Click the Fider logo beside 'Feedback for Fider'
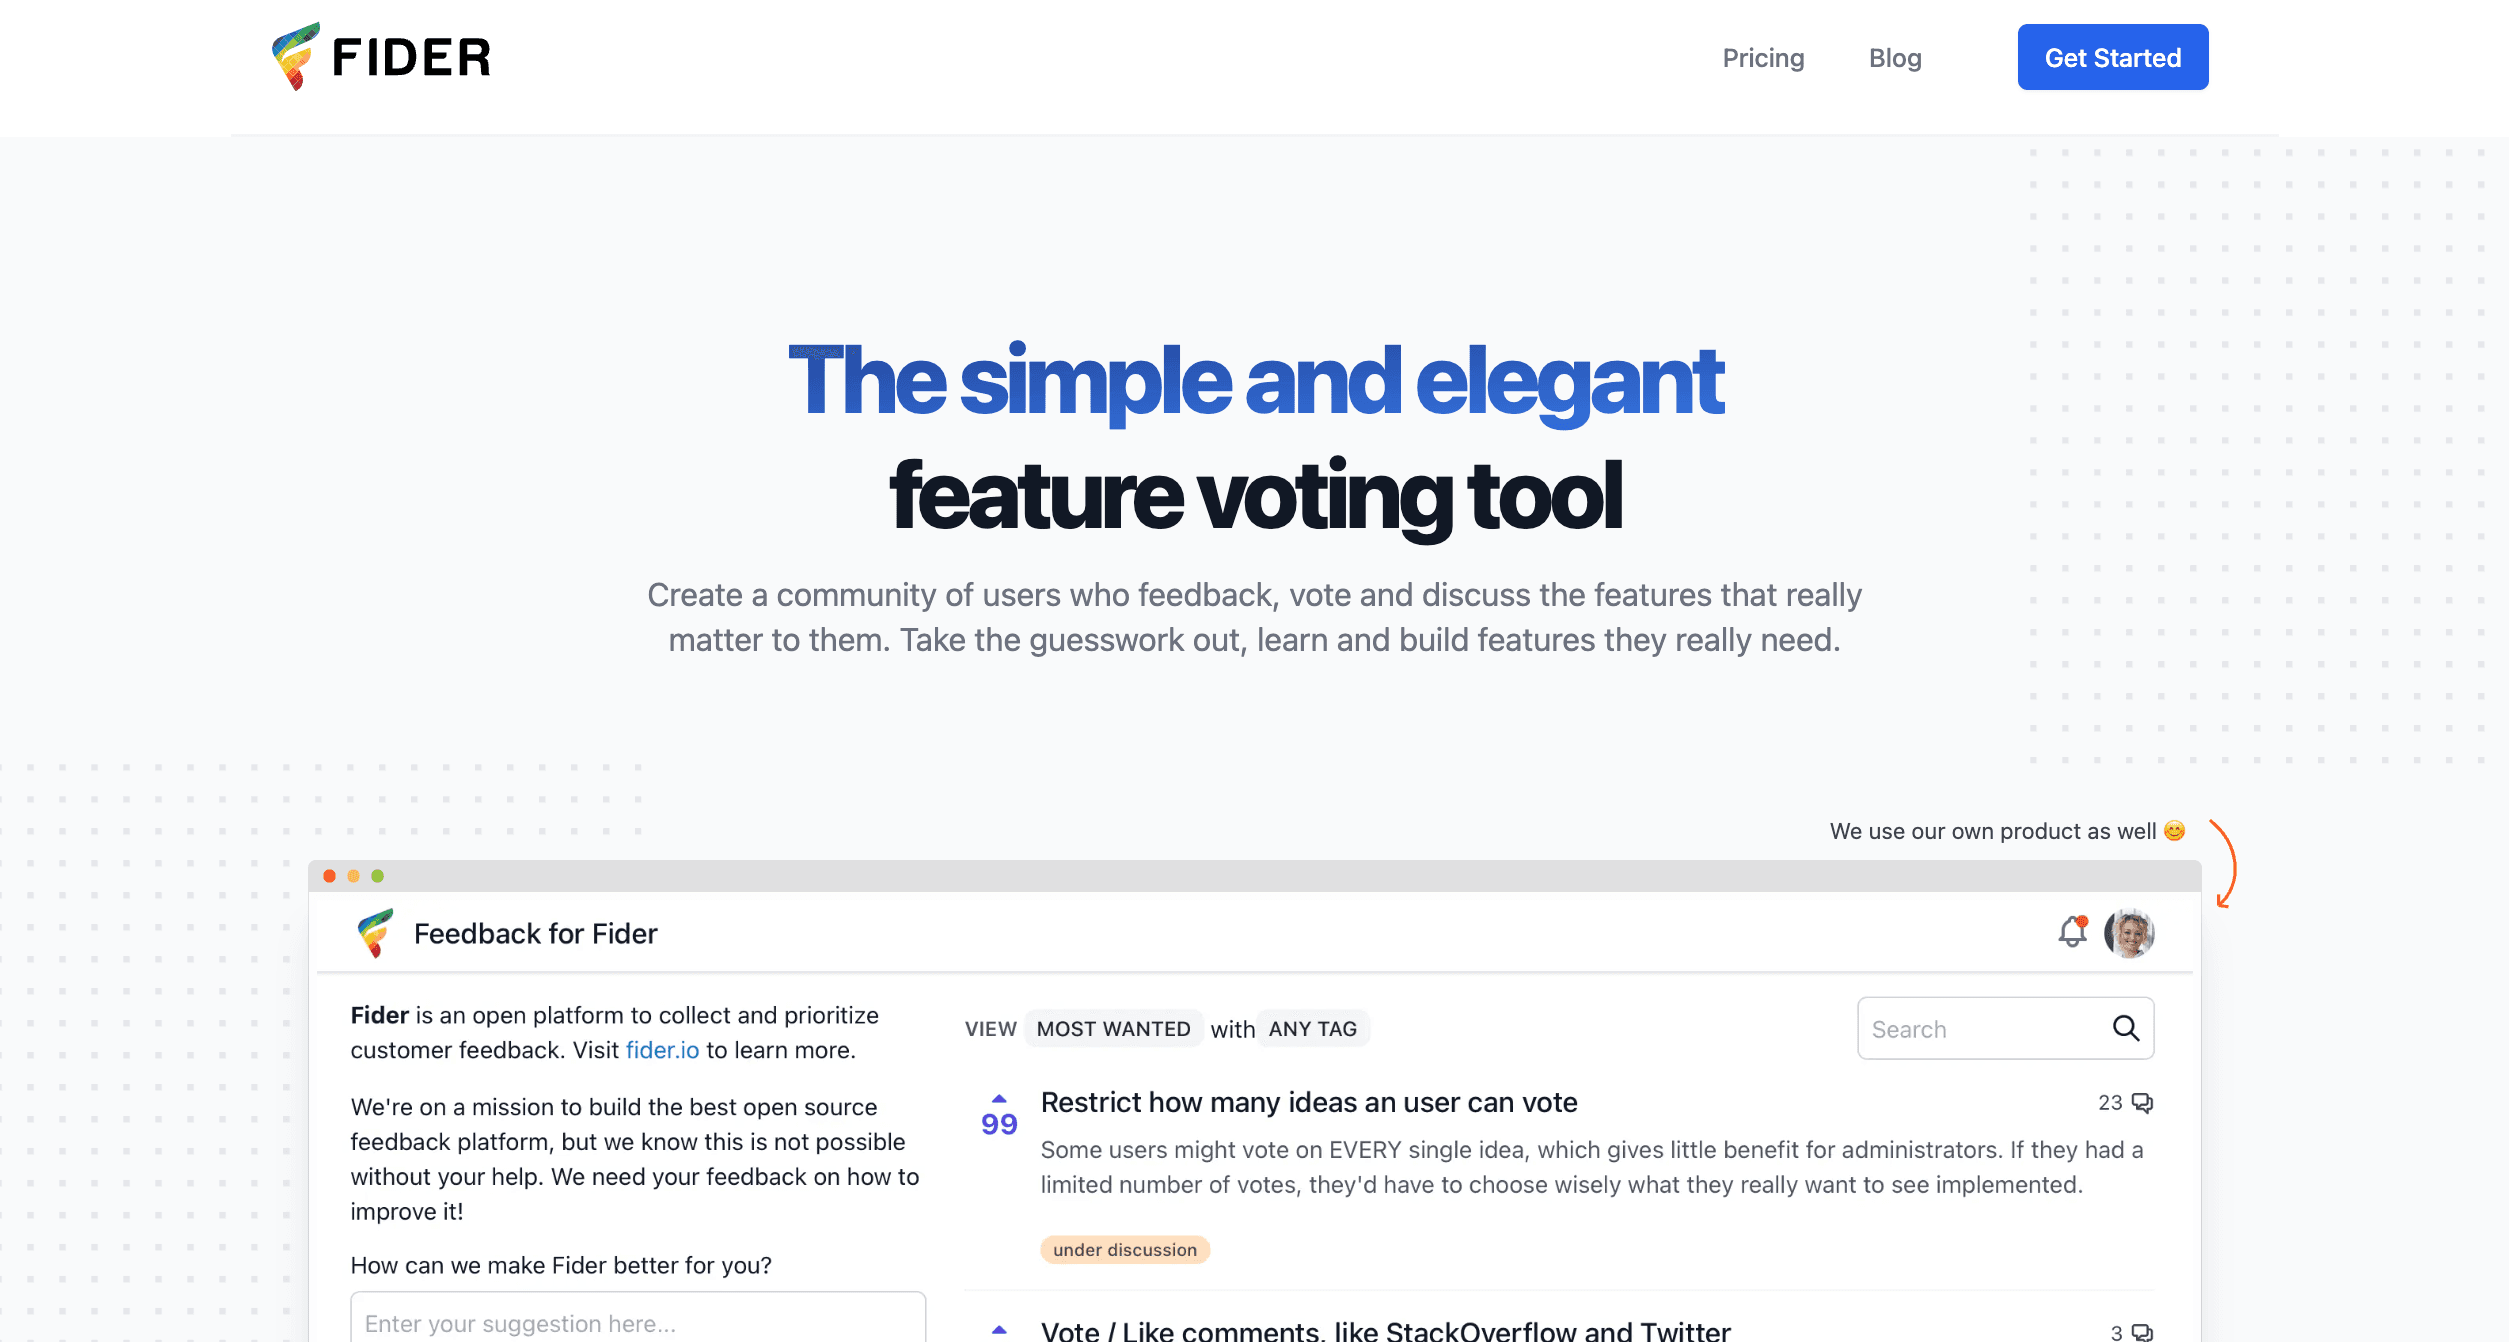 click(376, 933)
